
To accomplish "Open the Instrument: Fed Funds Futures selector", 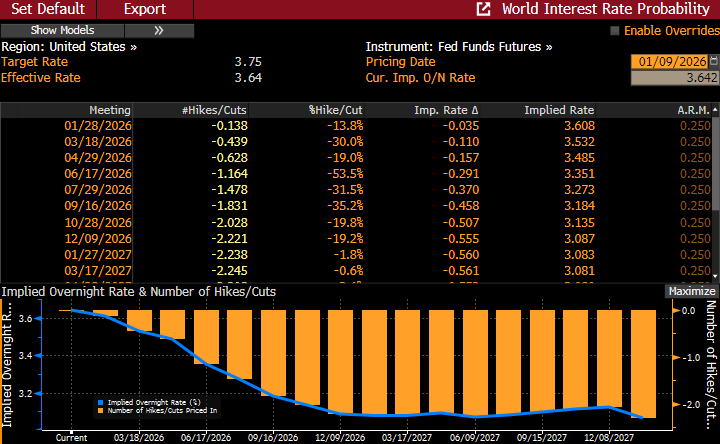I will [x=459, y=47].
